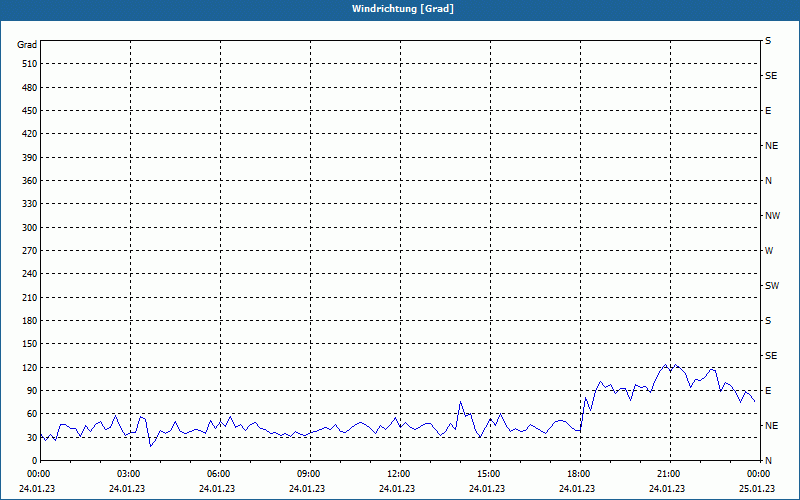Viewport: 800px width, 500px height.
Task: Click the "180" y-axis label
Action: 30,321
